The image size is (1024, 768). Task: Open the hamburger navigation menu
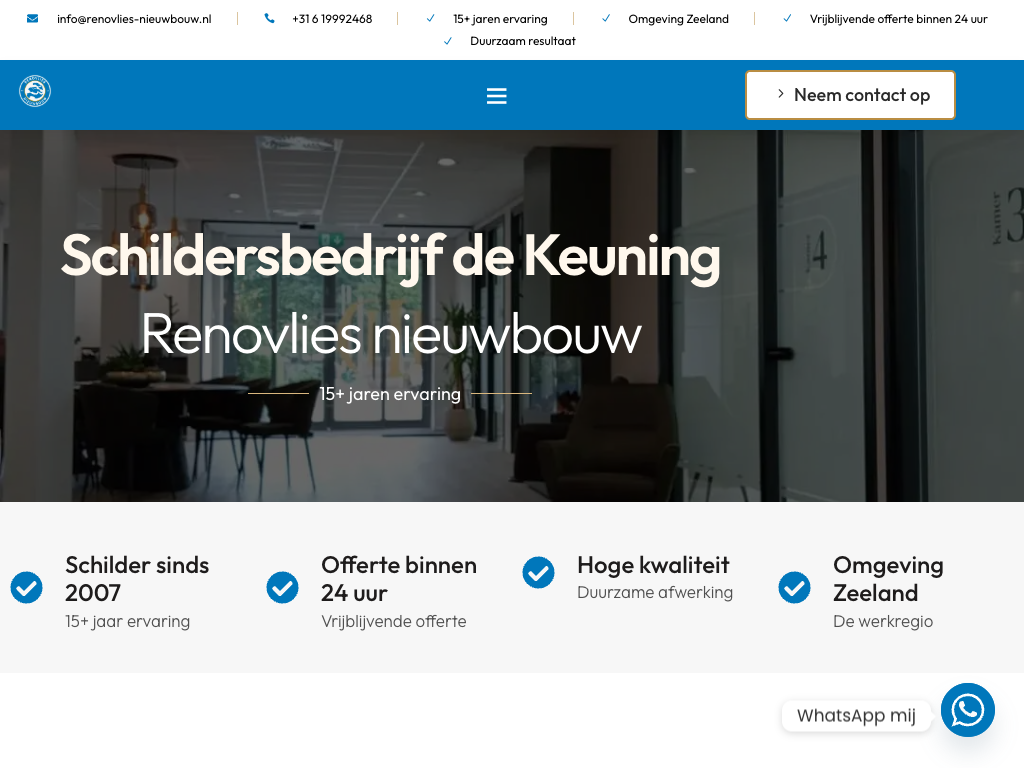(496, 96)
